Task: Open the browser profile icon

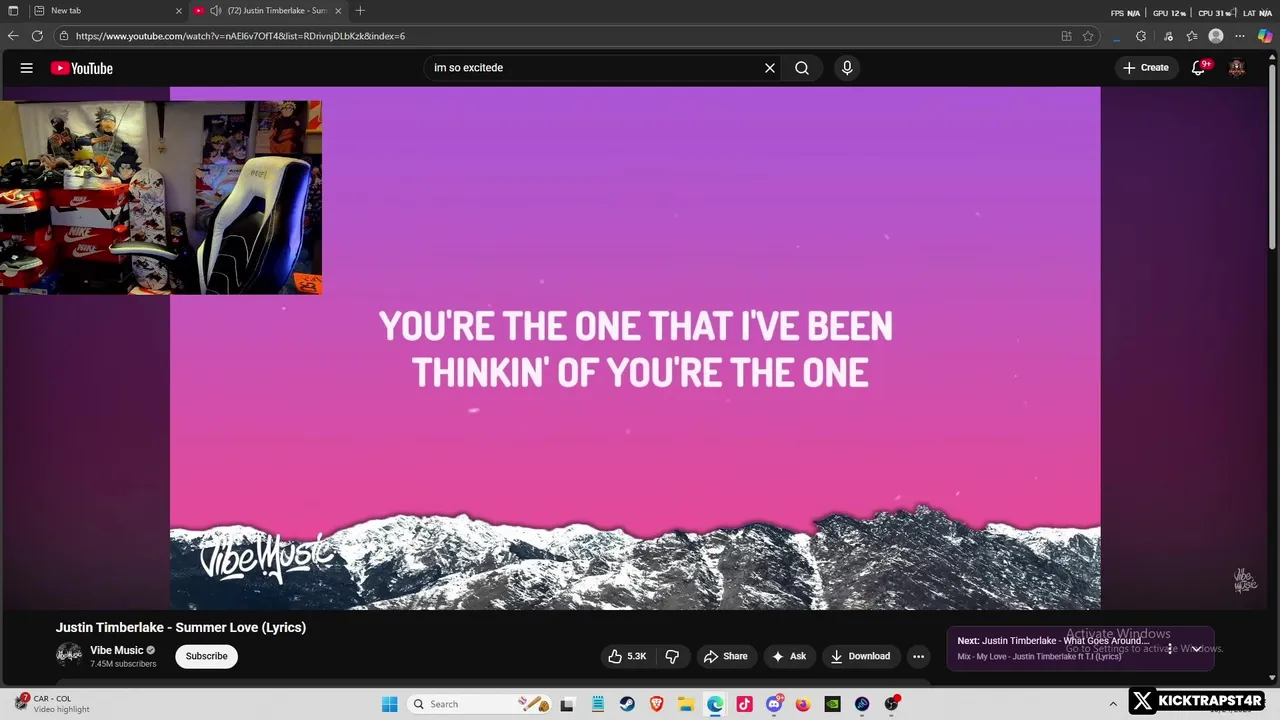Action: (1216, 36)
